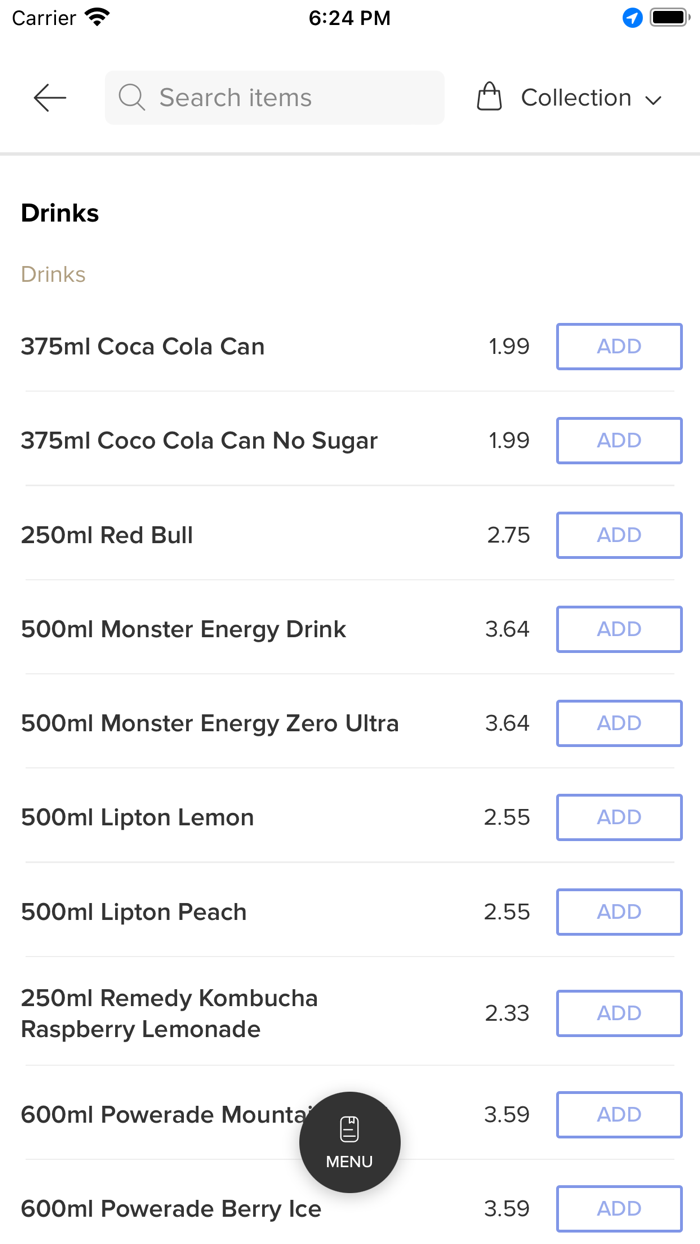The height and width of the screenshot is (1244, 700).
Task: Tap the back arrow icon
Action: (x=49, y=97)
